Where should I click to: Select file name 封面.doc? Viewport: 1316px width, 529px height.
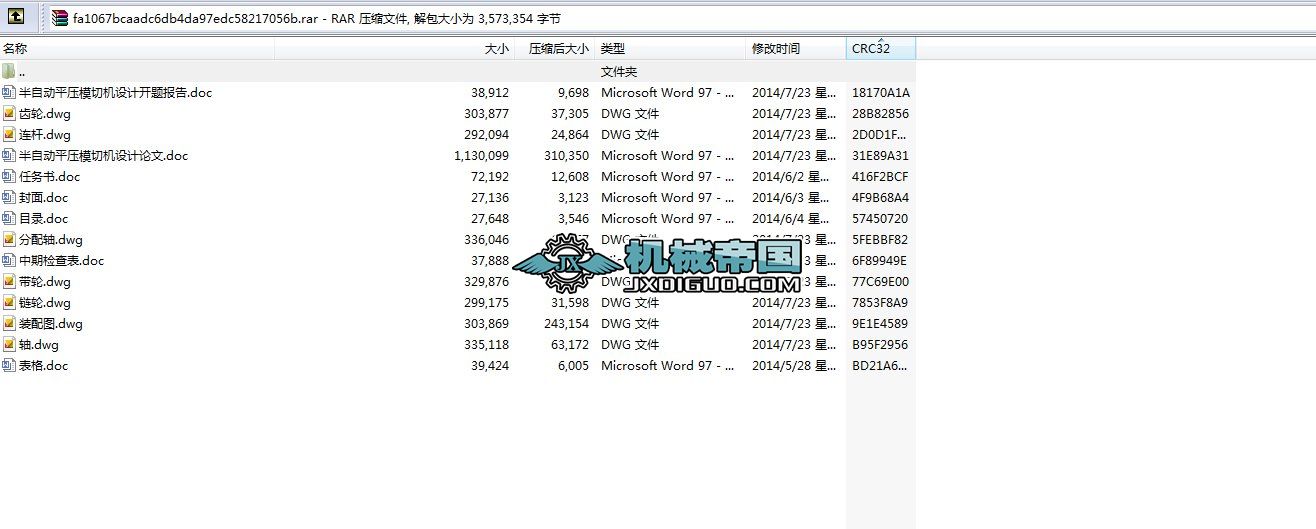44,197
